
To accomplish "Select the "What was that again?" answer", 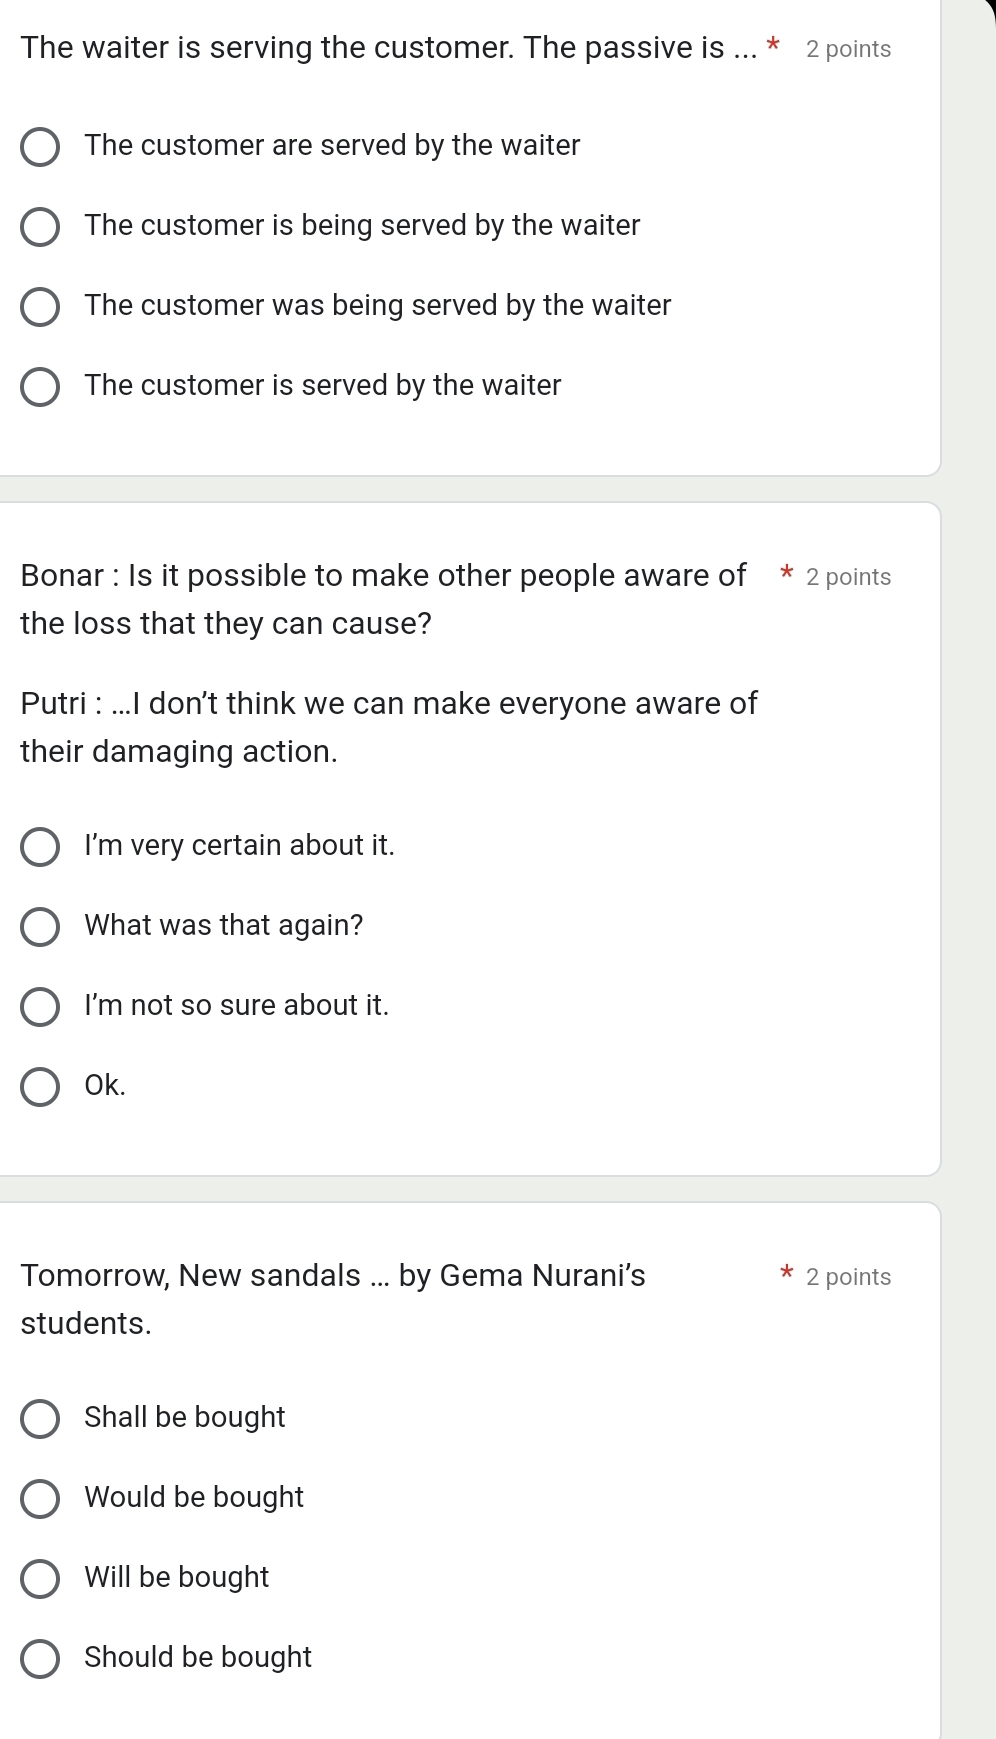I will point(40,926).
